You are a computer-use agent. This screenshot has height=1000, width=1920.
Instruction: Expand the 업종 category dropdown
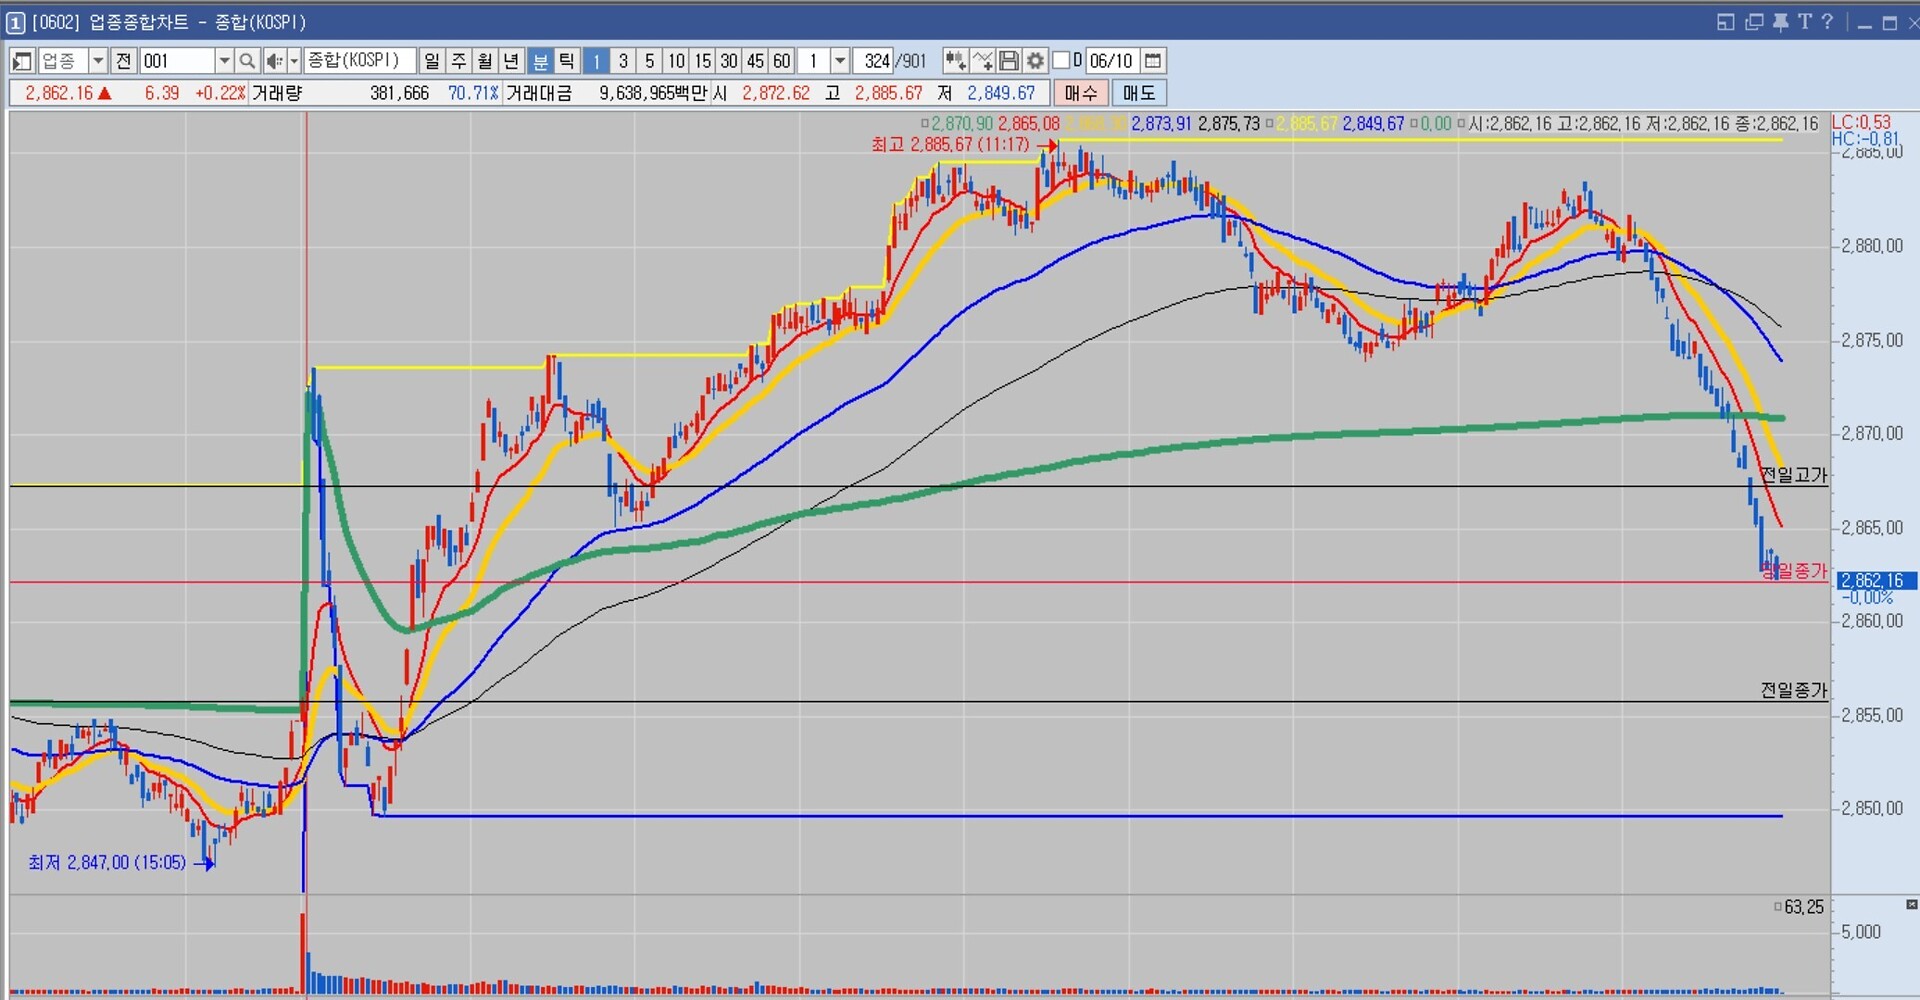(x=98, y=61)
